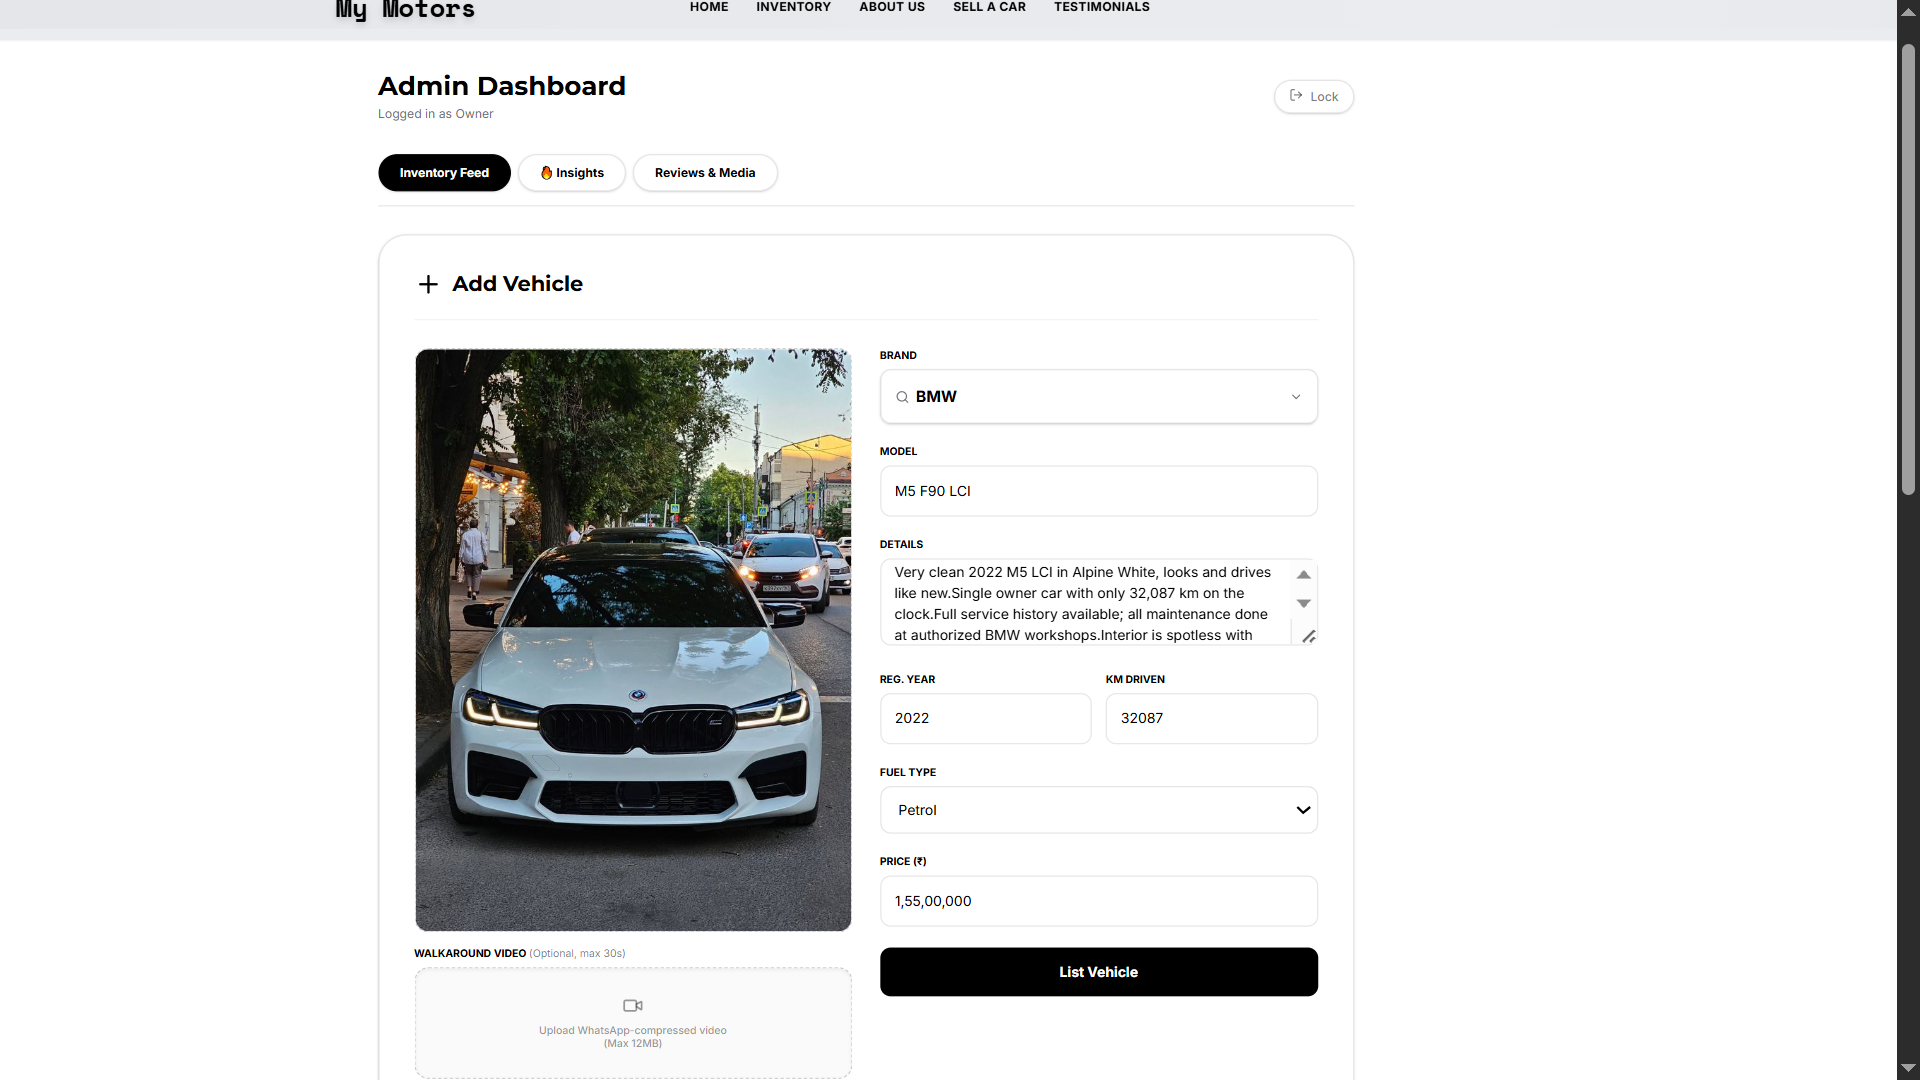Focus the Price input field

click(x=1098, y=901)
